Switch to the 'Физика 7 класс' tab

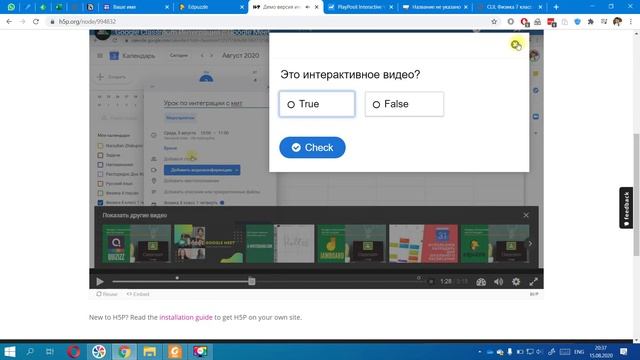click(509, 7)
